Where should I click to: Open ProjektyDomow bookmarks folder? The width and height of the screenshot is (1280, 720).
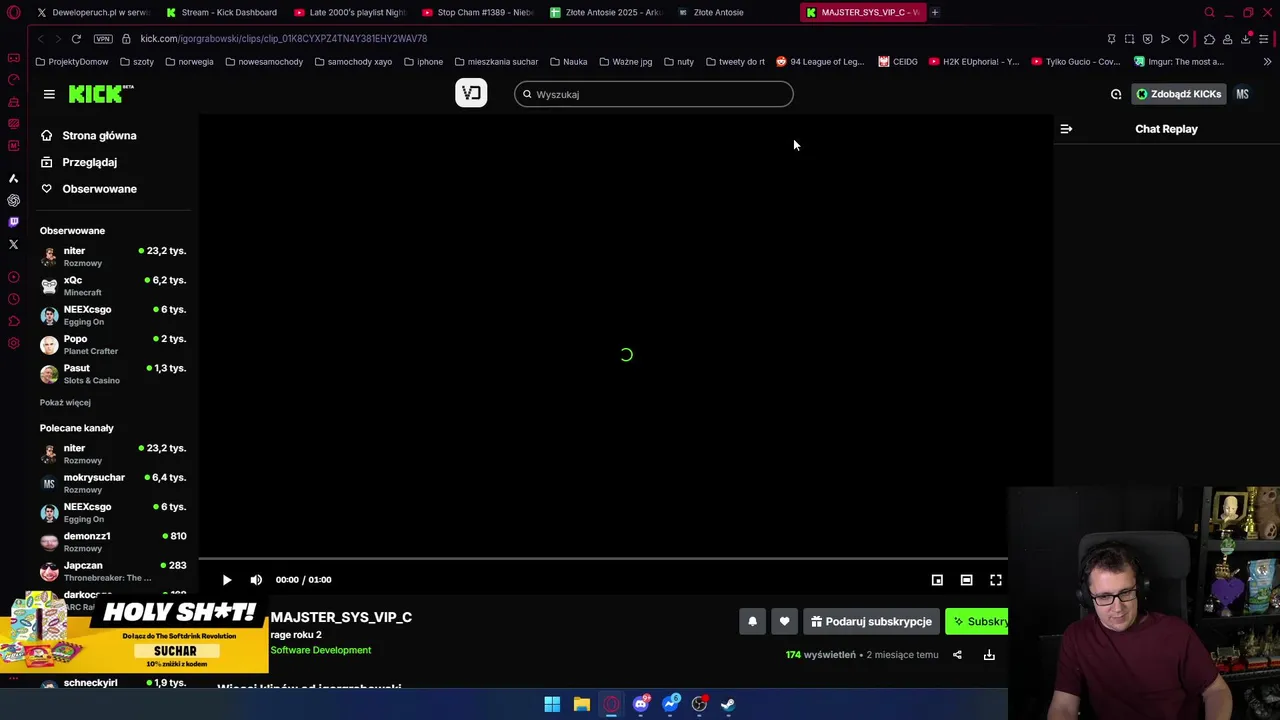72,61
